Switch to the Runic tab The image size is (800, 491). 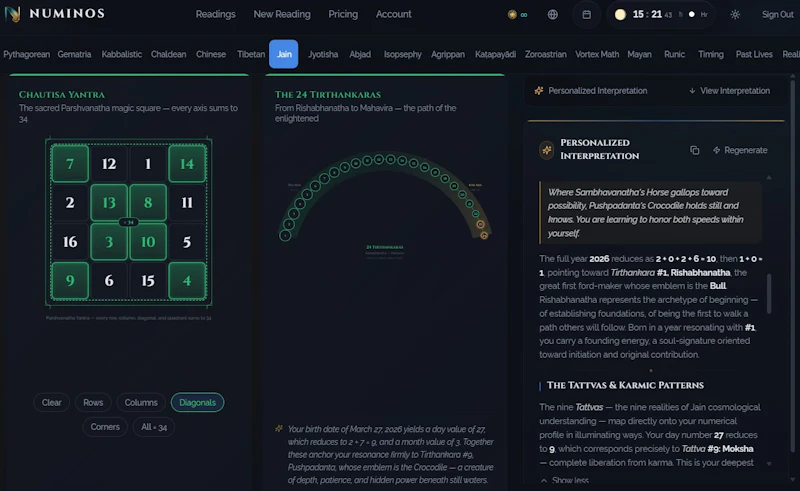pyautogui.click(x=674, y=54)
